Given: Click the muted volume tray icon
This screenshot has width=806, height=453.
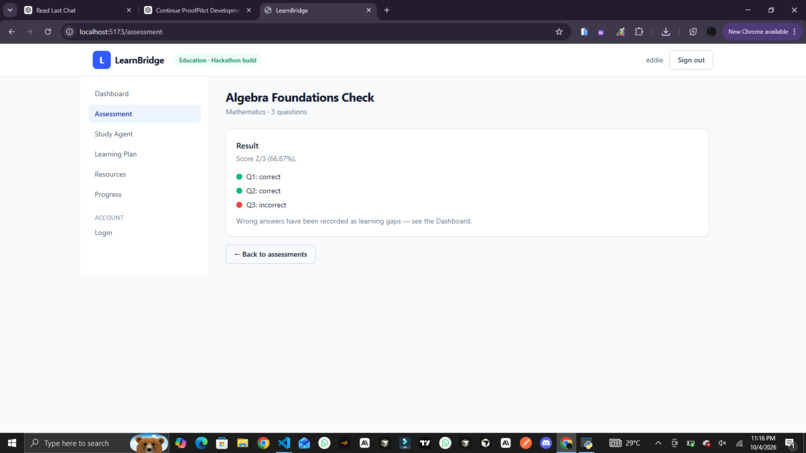Looking at the screenshot, I should tap(723, 443).
